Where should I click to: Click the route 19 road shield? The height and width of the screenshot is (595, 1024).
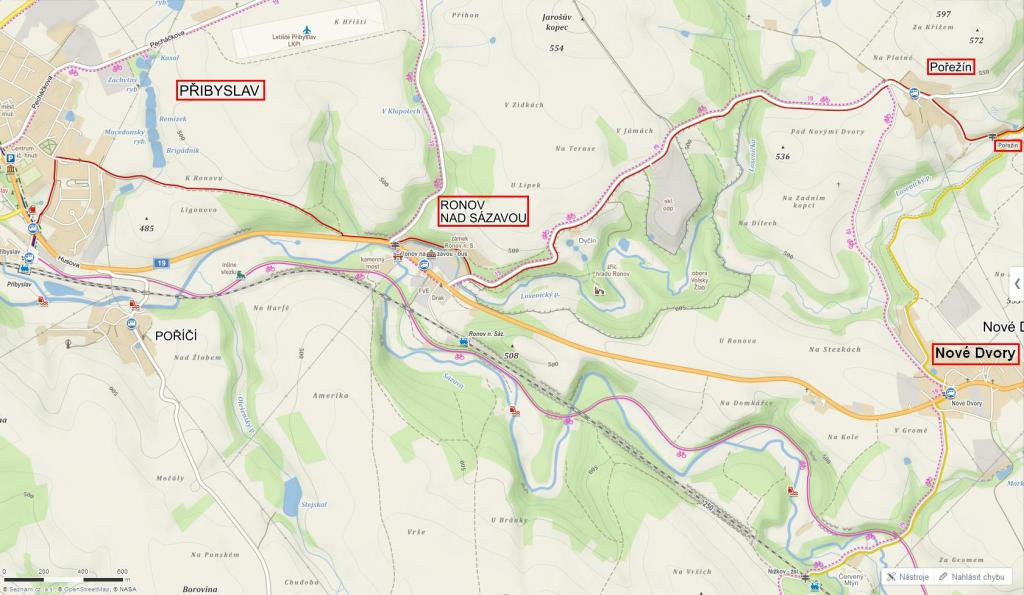click(x=161, y=263)
